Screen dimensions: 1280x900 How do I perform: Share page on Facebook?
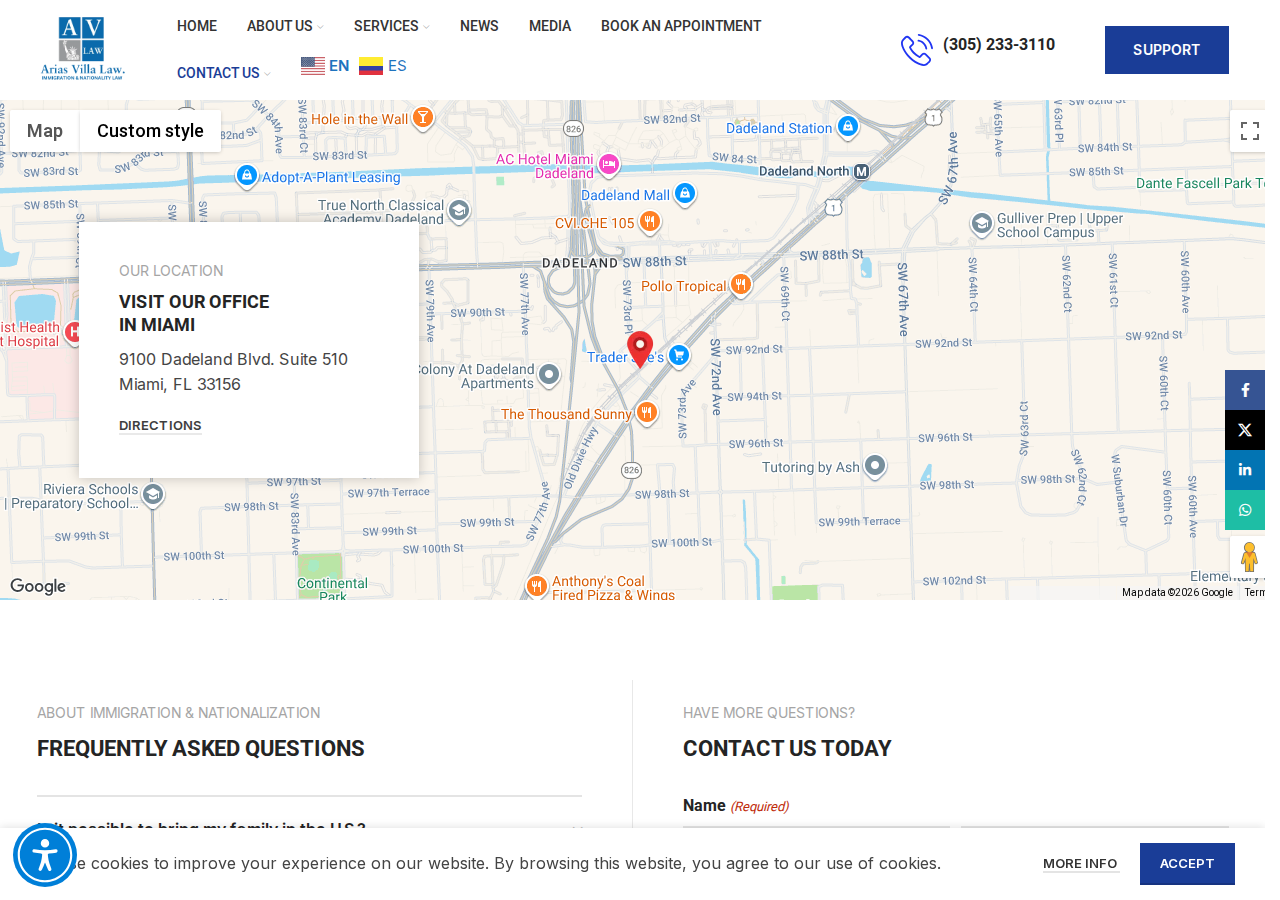(x=1245, y=390)
